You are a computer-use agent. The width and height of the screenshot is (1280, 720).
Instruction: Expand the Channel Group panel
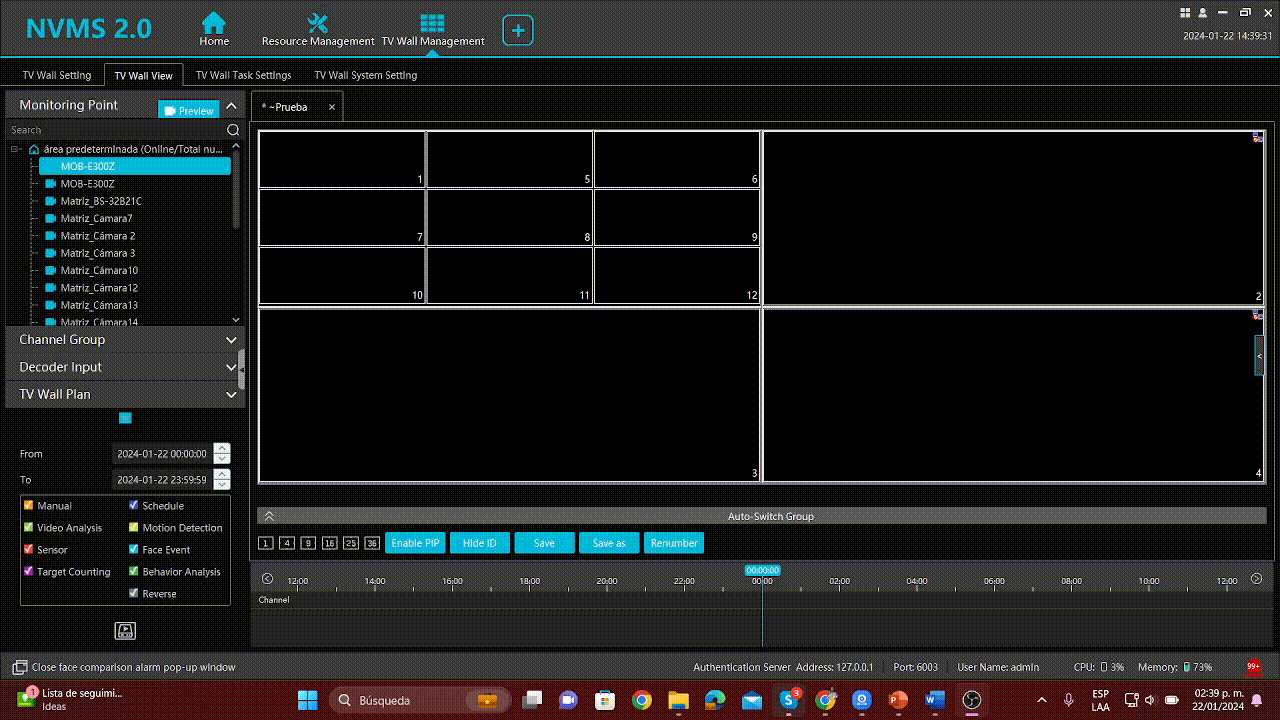[231, 340]
